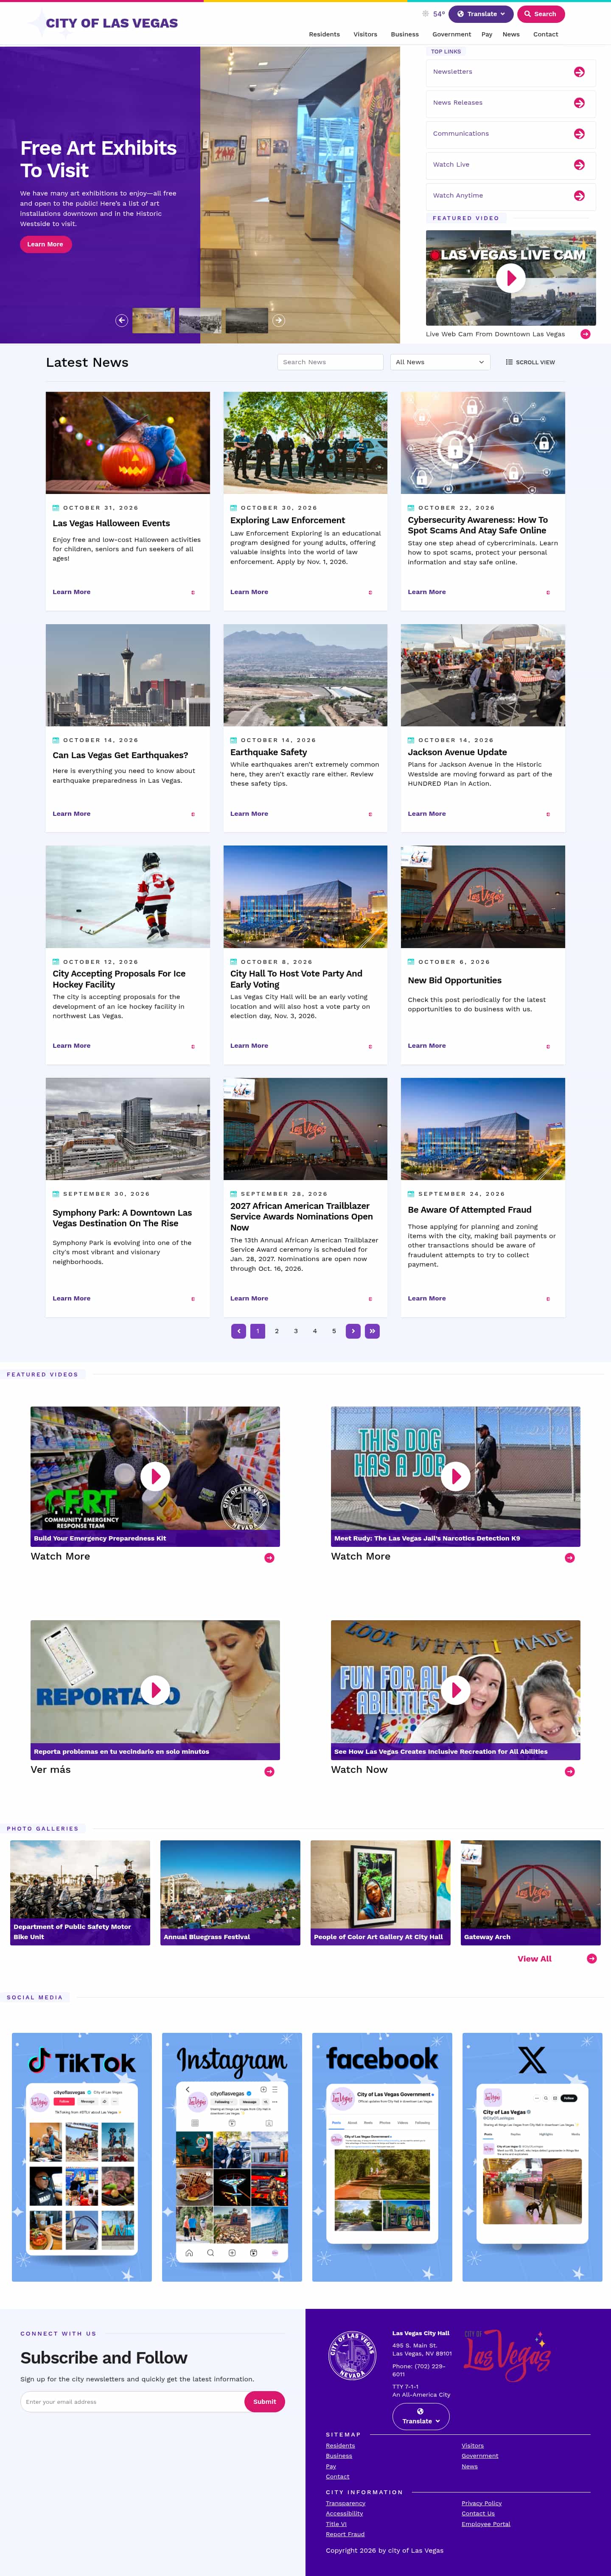Viewport: 611px width, 2576px height.
Task: Open the Residents menu
Action: (x=324, y=34)
